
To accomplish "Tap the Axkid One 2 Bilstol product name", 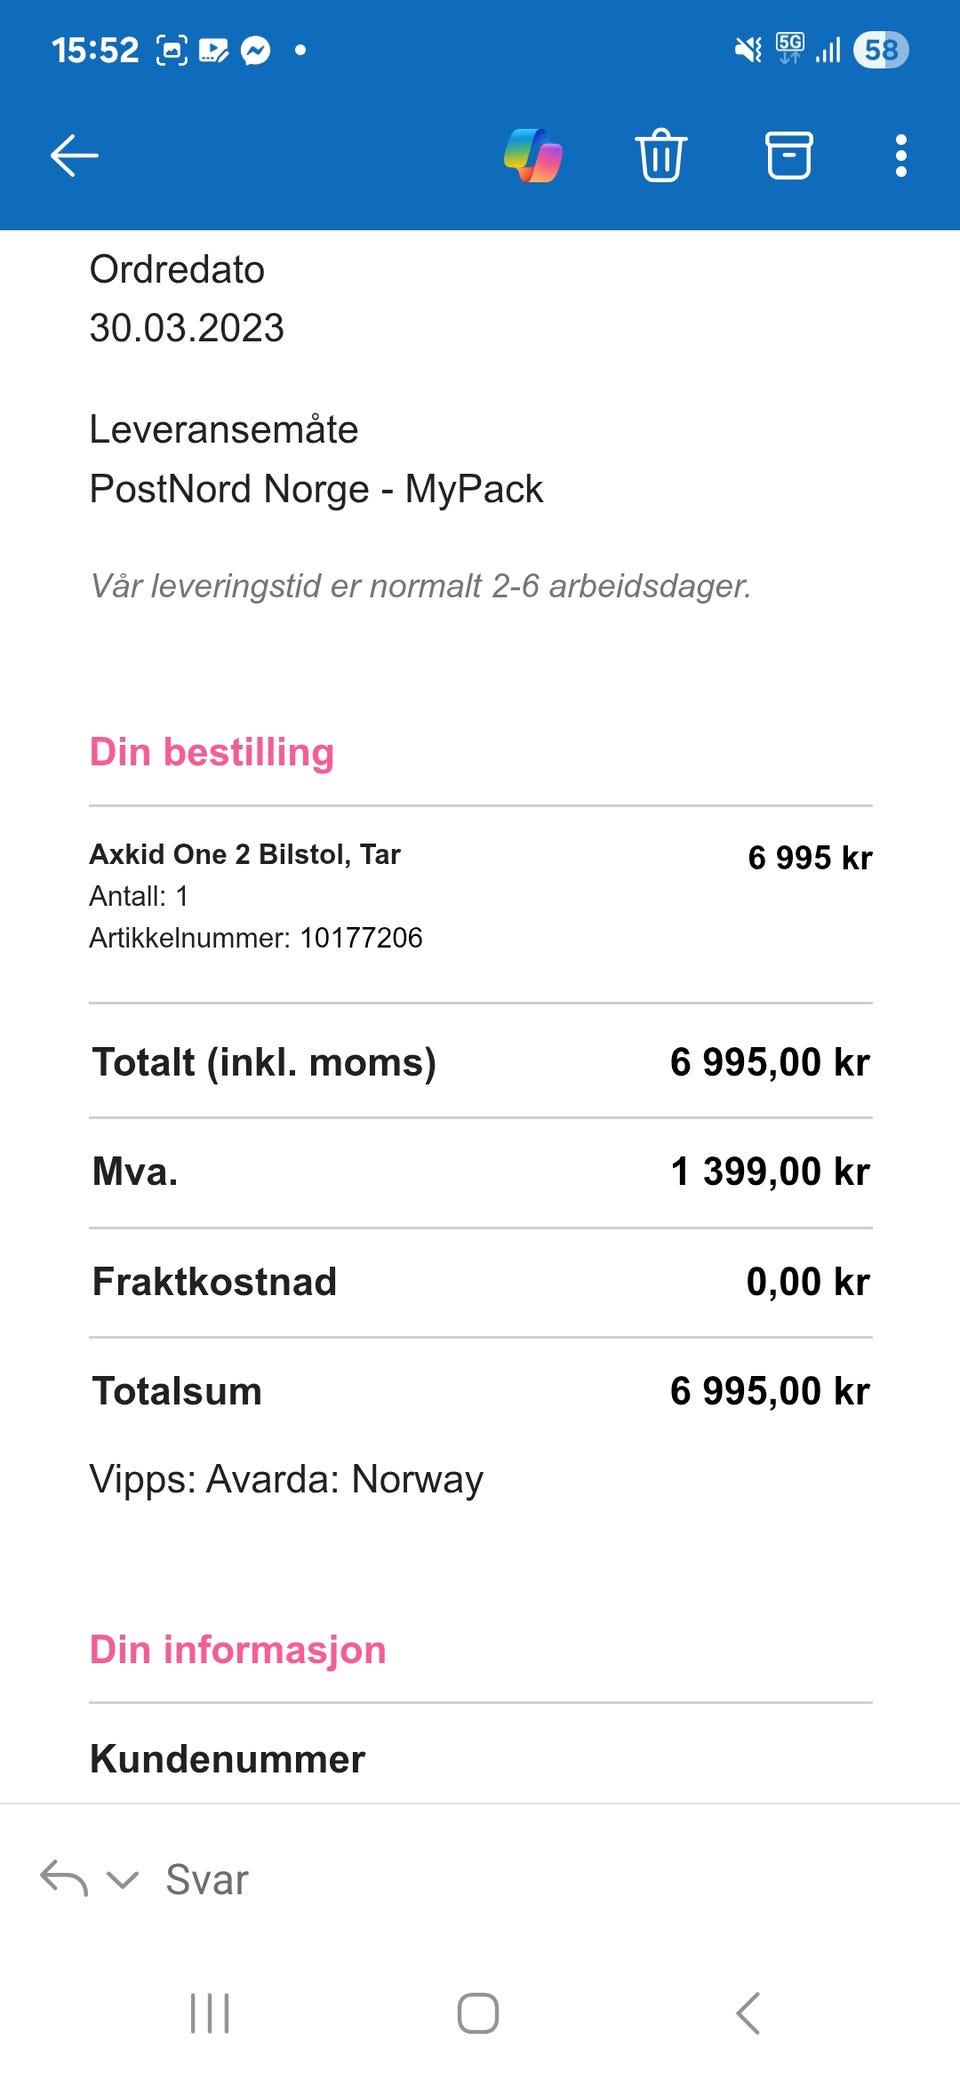I will click(245, 854).
